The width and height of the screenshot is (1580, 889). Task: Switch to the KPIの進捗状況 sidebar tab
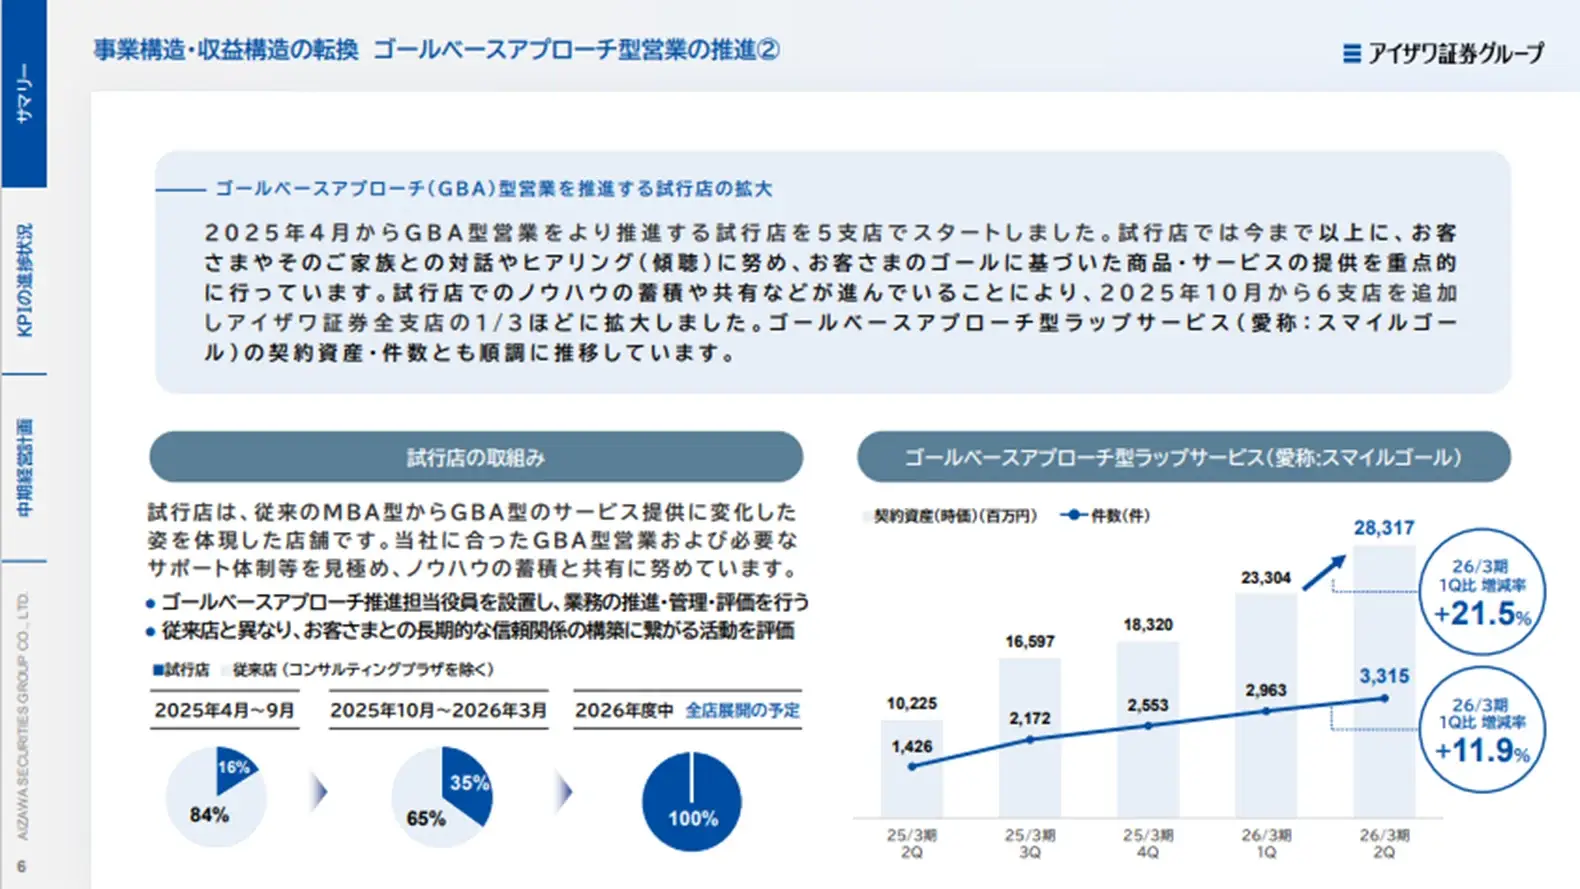coord(24,280)
